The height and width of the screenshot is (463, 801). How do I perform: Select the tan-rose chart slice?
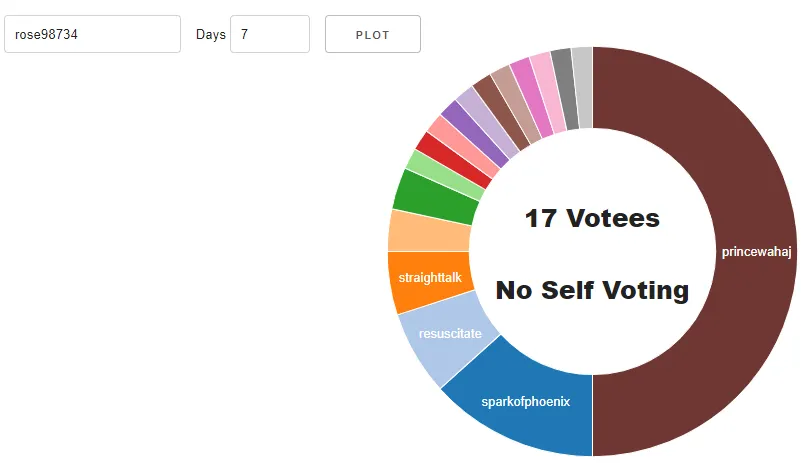[516, 104]
